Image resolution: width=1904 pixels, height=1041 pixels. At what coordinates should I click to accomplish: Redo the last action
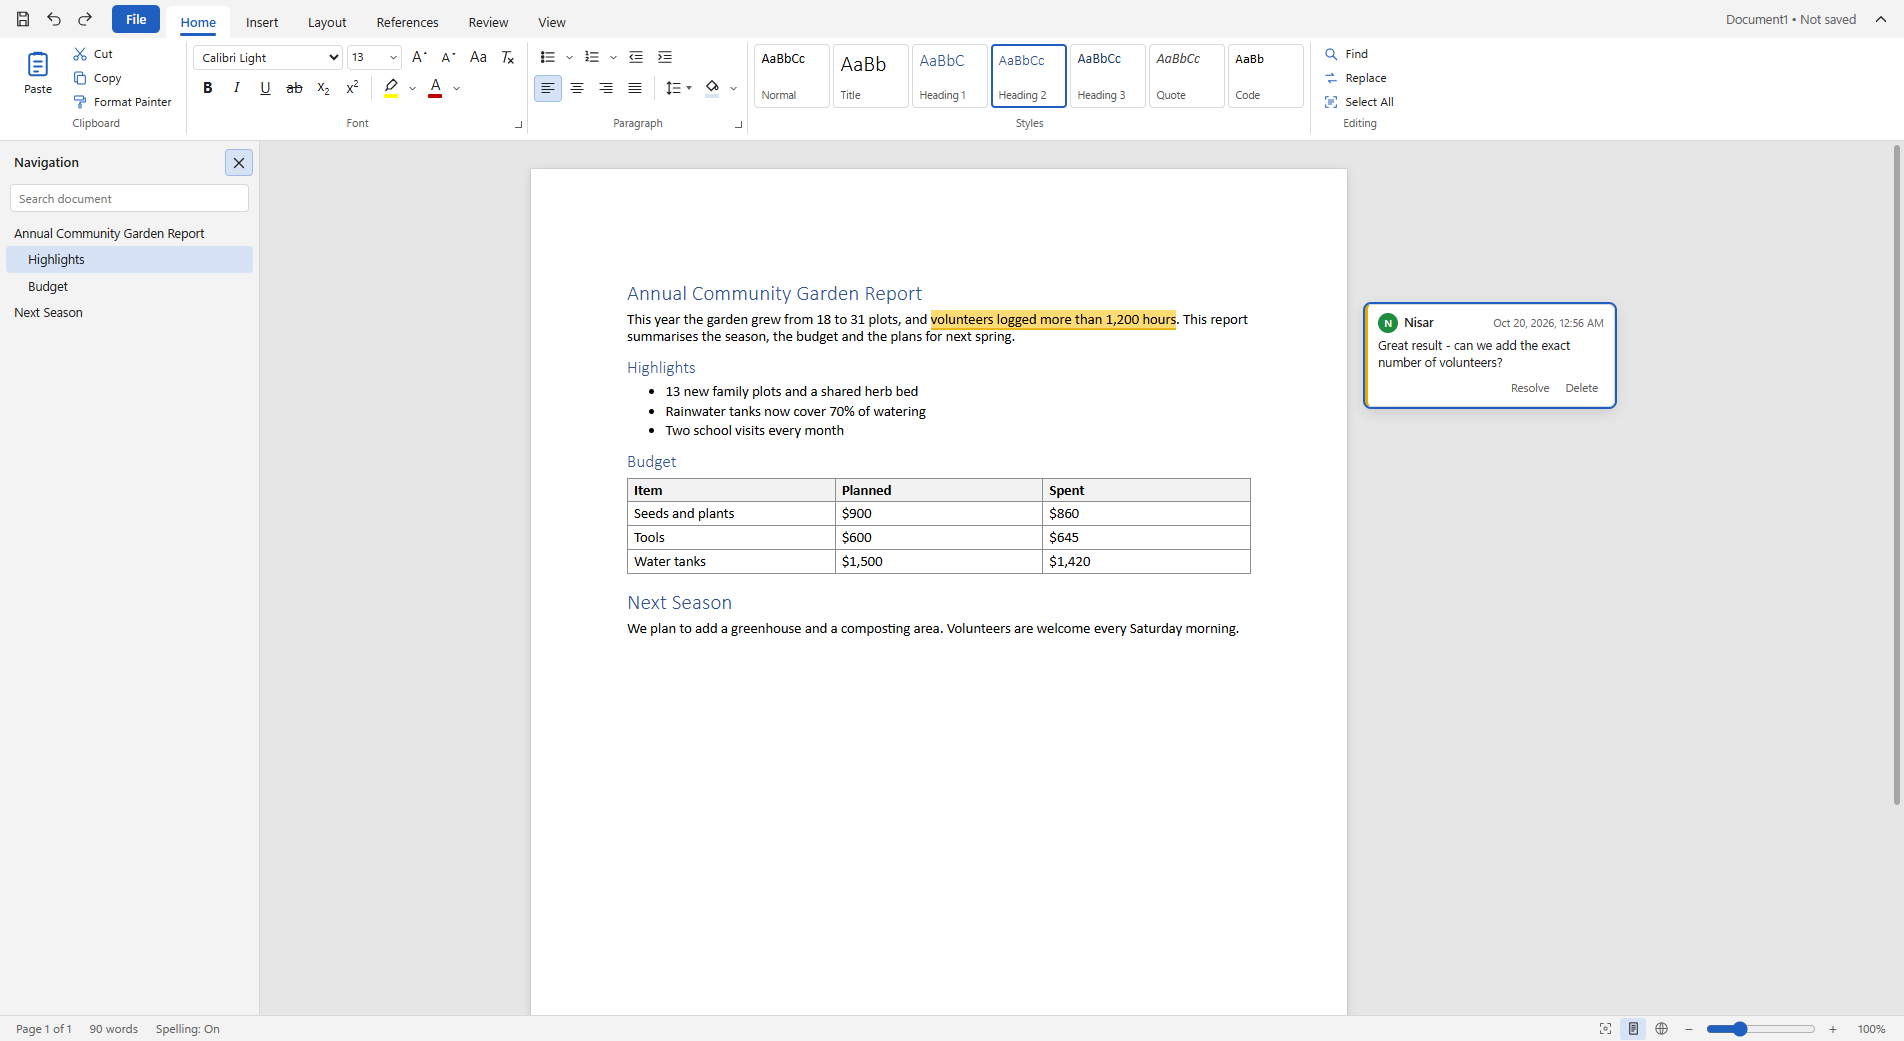pyautogui.click(x=85, y=19)
